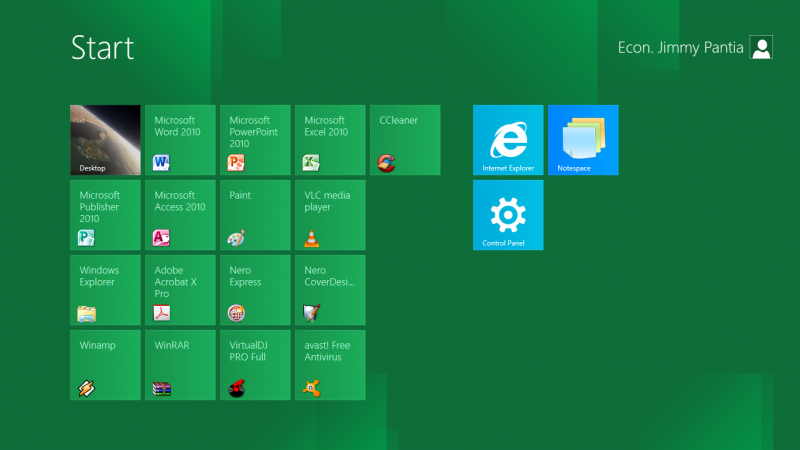Click the Desktop thumbnail tile

[105, 140]
